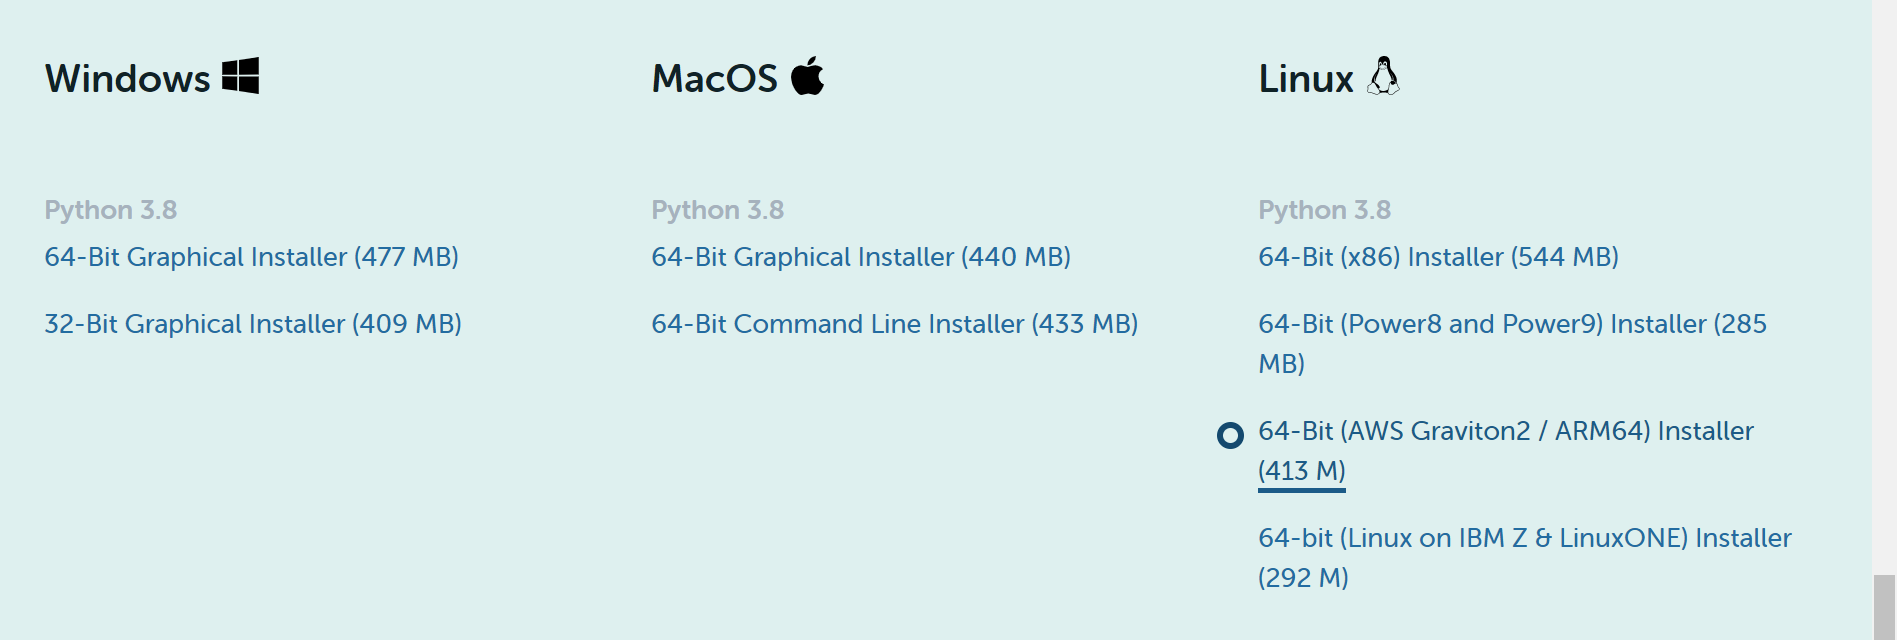The width and height of the screenshot is (1897, 640).
Task: Select the Power8 and Power9 Installer link
Action: [1511, 324]
